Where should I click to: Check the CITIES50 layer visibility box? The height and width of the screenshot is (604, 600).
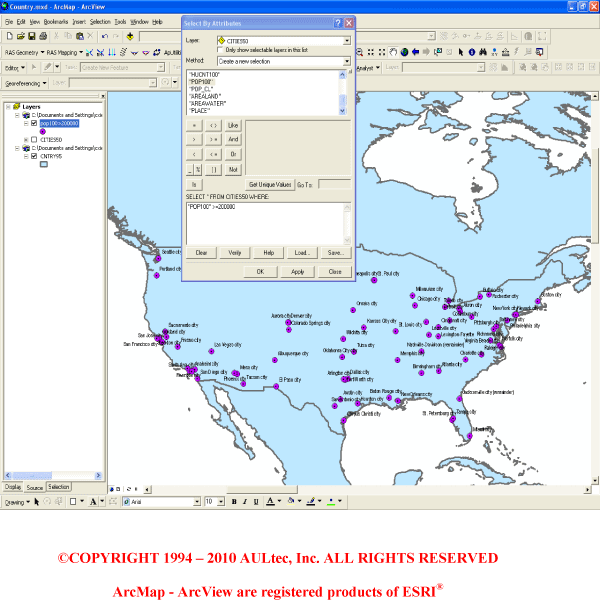pyautogui.click(x=34, y=139)
